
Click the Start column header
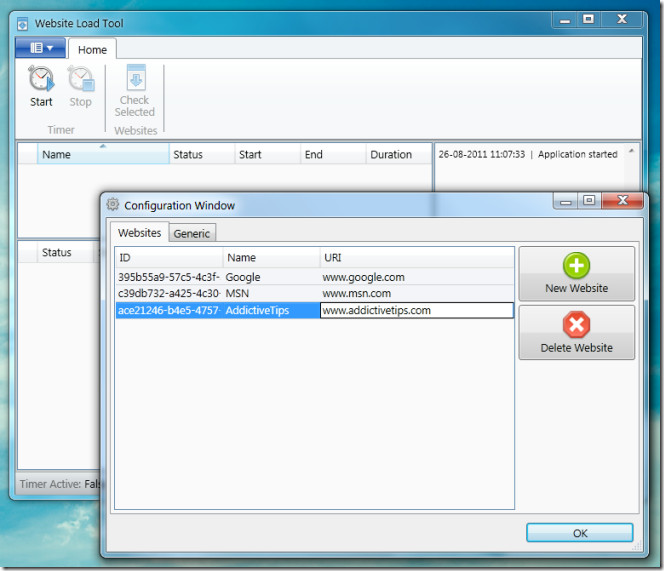click(x=267, y=154)
